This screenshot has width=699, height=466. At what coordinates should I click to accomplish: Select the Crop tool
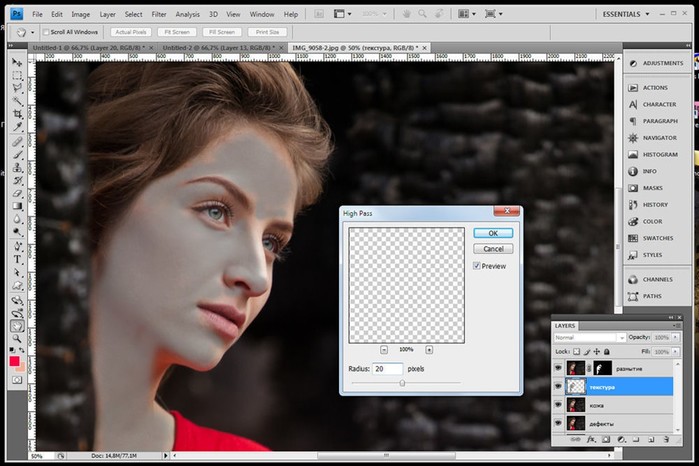[18, 116]
